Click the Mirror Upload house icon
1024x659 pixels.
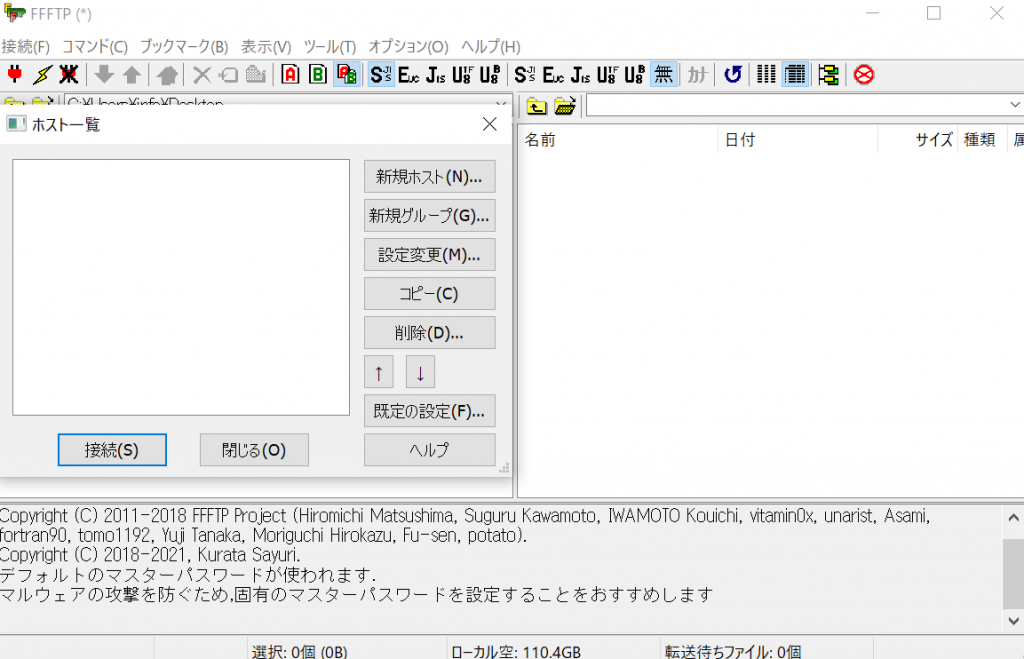[x=167, y=74]
